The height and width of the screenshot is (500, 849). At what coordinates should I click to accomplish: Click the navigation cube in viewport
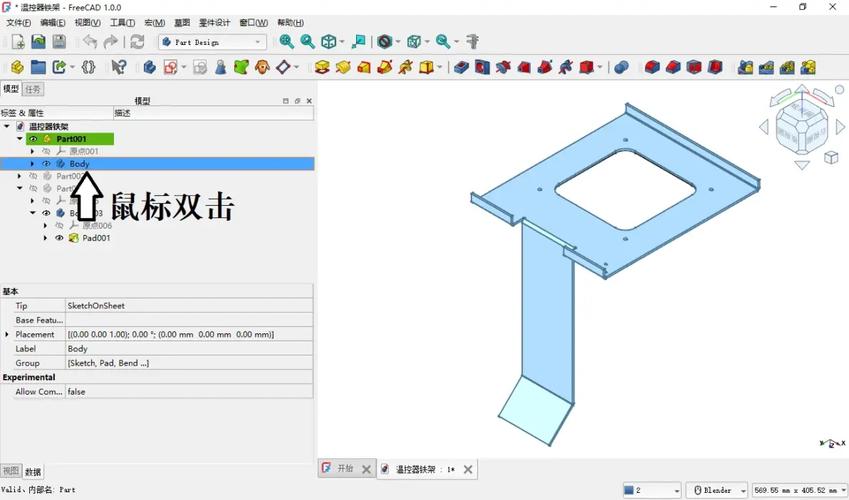coord(802,127)
